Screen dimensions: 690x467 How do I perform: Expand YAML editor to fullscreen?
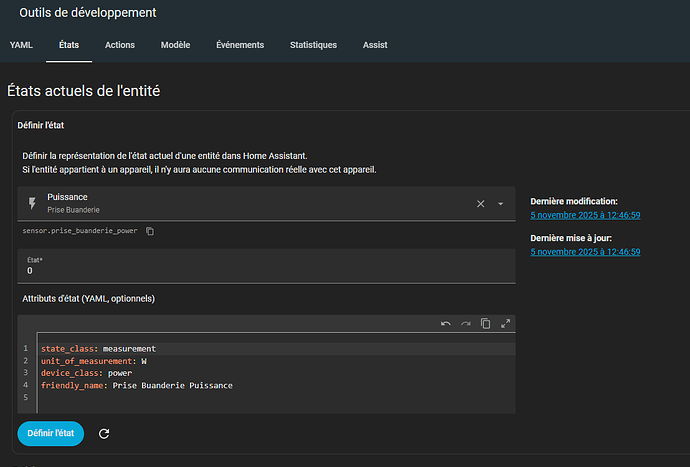505,324
